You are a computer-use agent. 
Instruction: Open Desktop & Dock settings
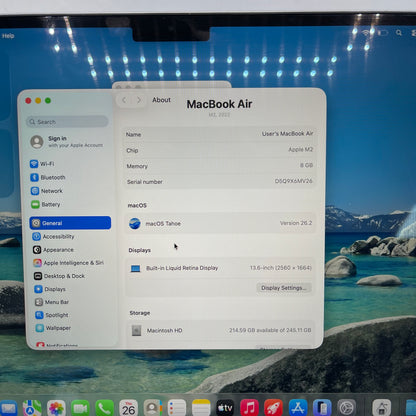click(59, 276)
